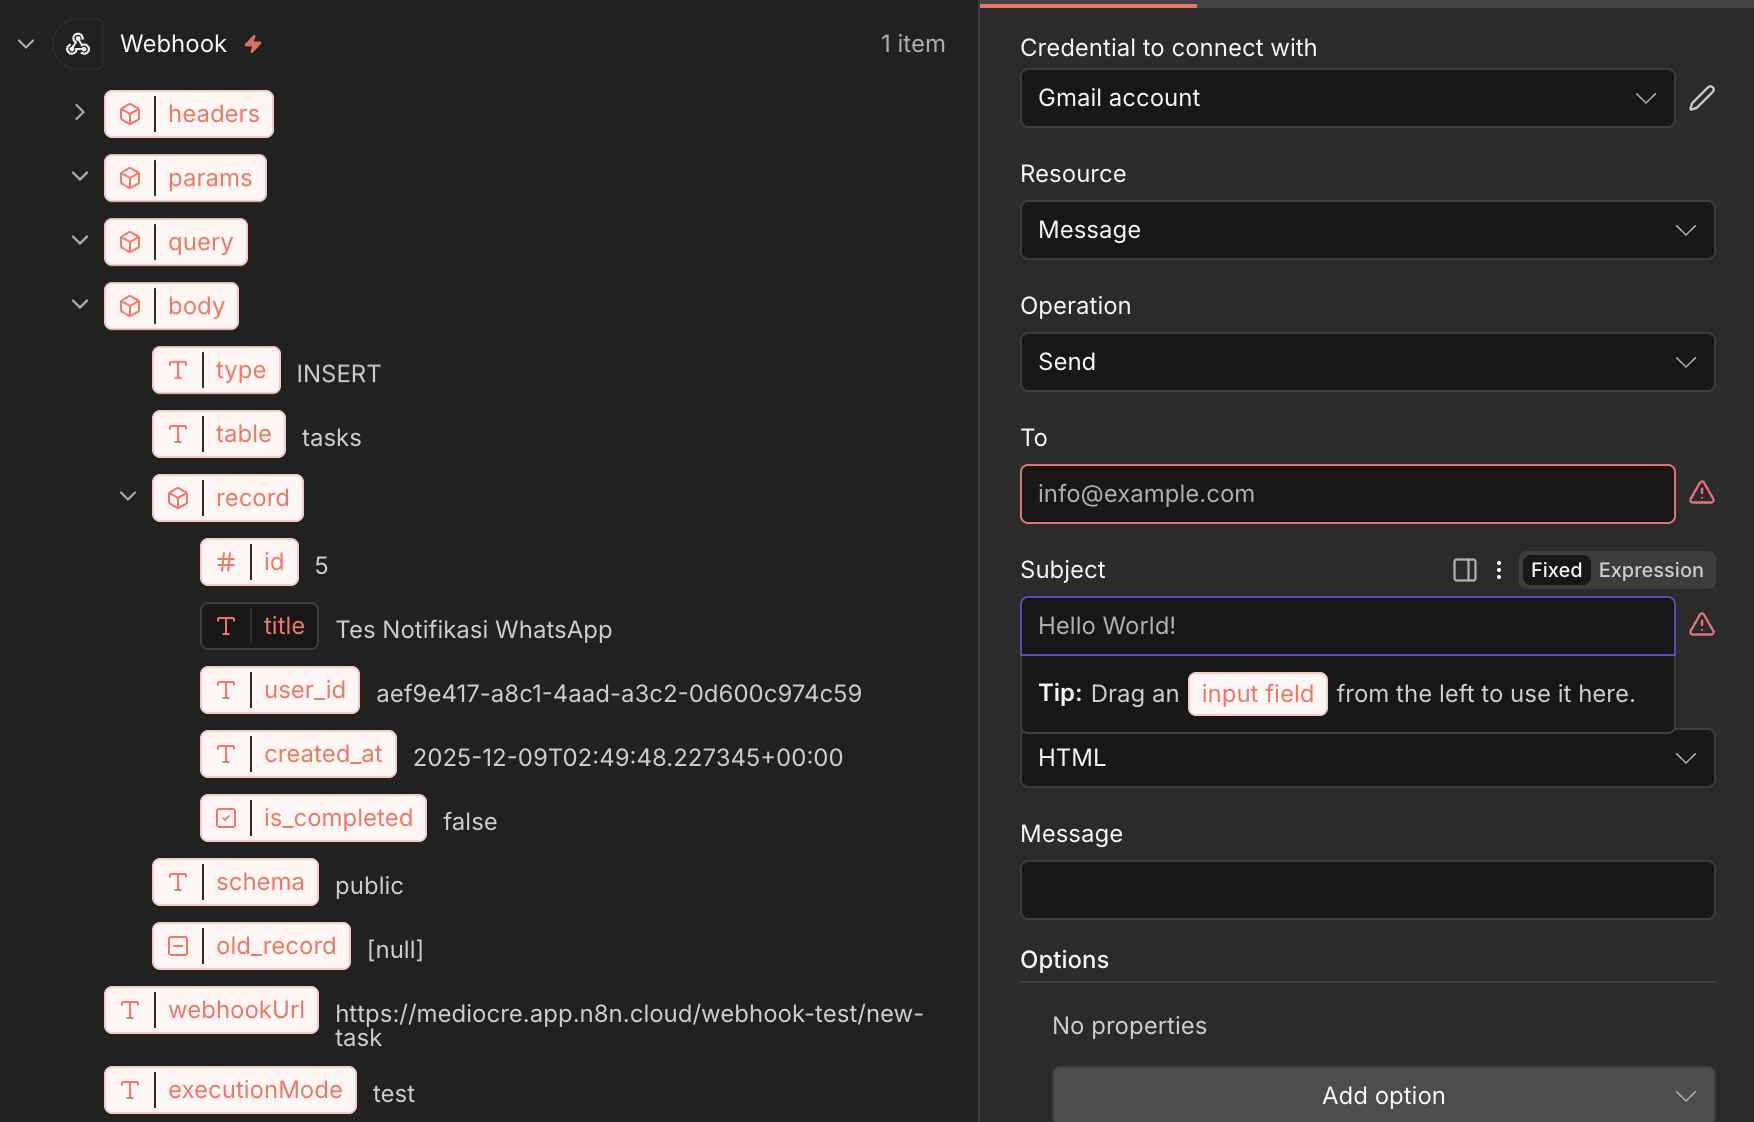Open the Gmail account credential dropdown
This screenshot has height=1122, width=1754.
(1346, 98)
